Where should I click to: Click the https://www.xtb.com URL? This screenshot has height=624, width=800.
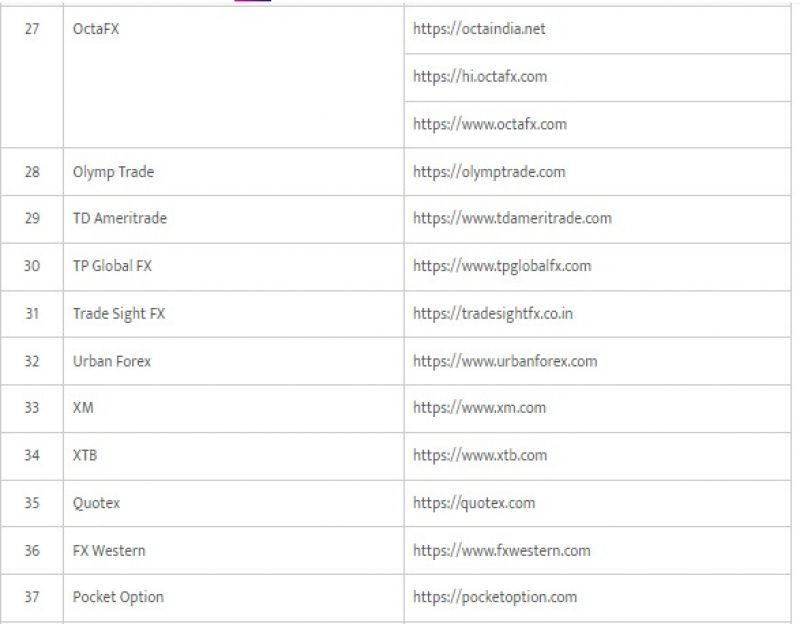coord(480,455)
